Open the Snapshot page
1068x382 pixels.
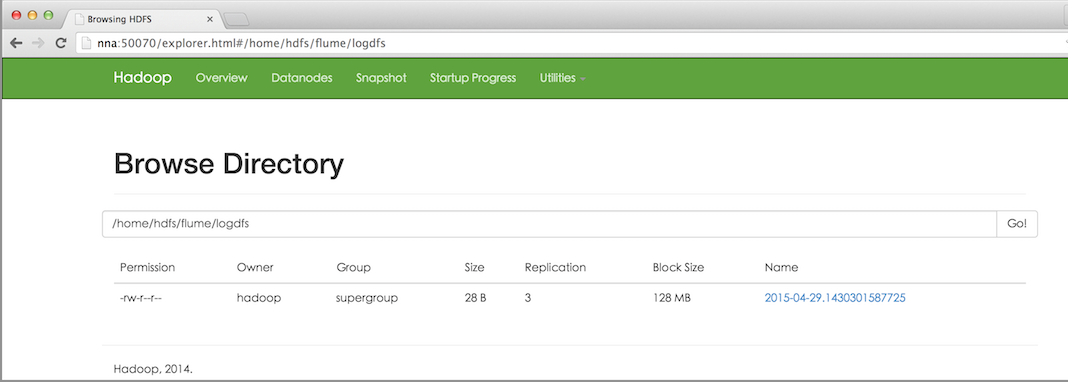[x=381, y=78]
